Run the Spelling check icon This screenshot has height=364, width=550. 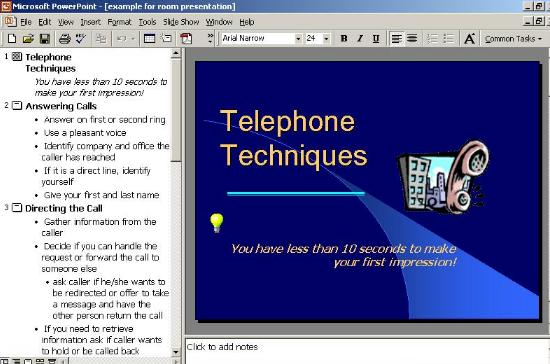(81, 39)
